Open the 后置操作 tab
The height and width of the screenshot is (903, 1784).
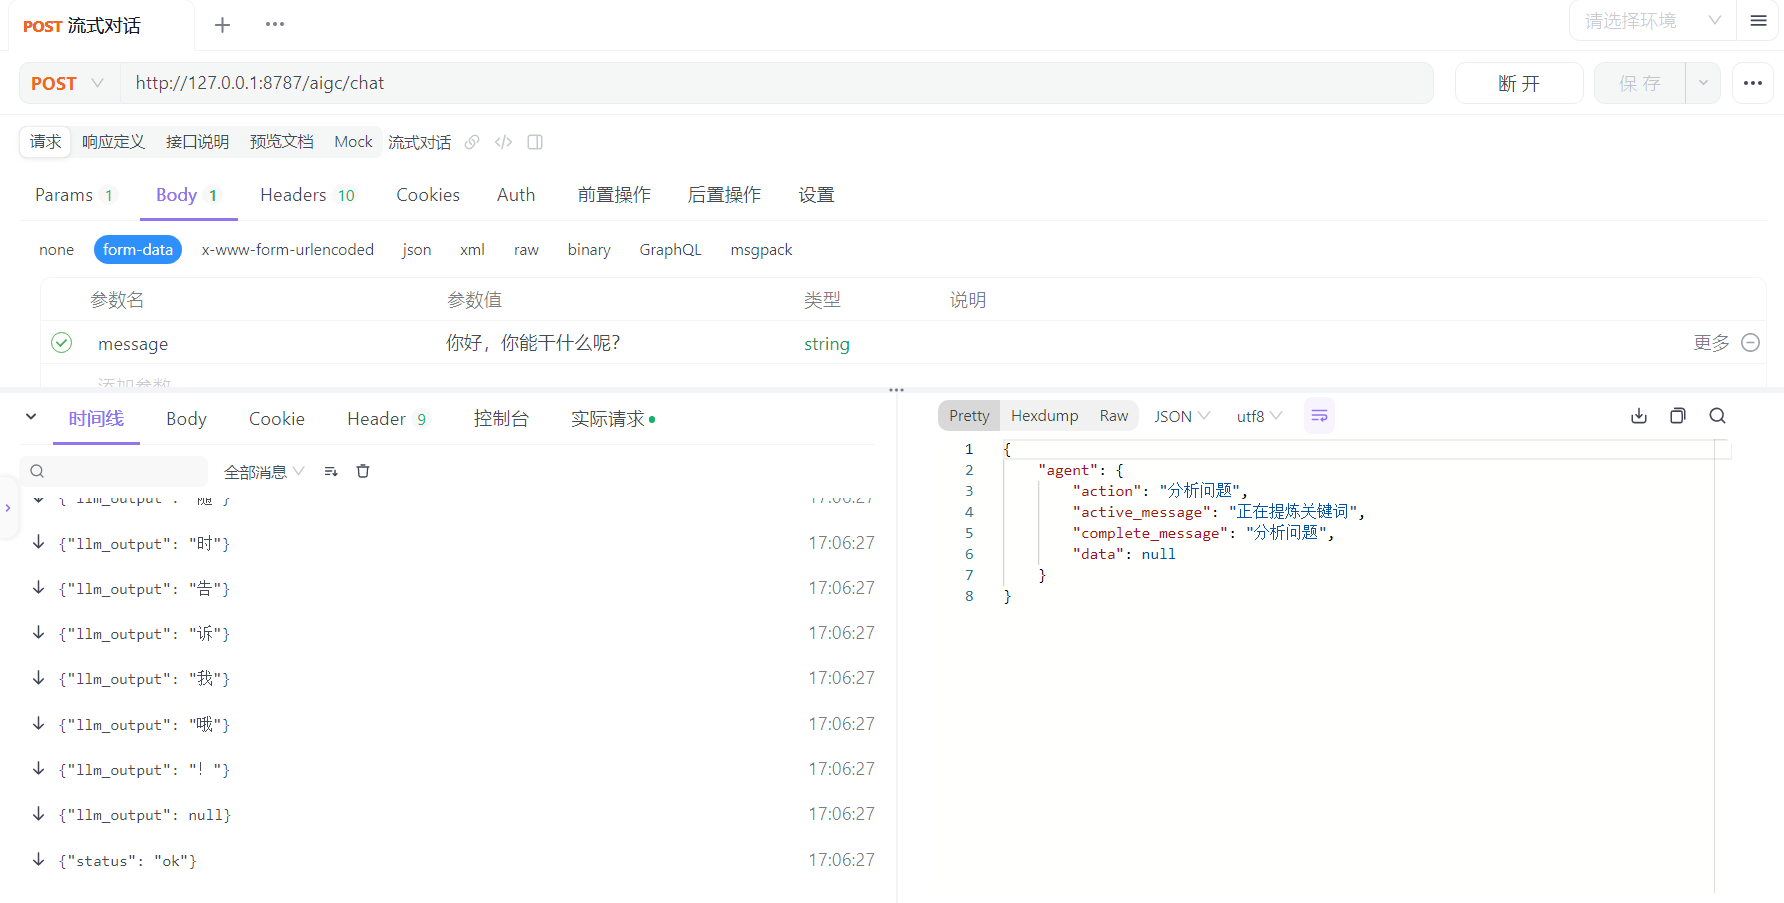724,195
